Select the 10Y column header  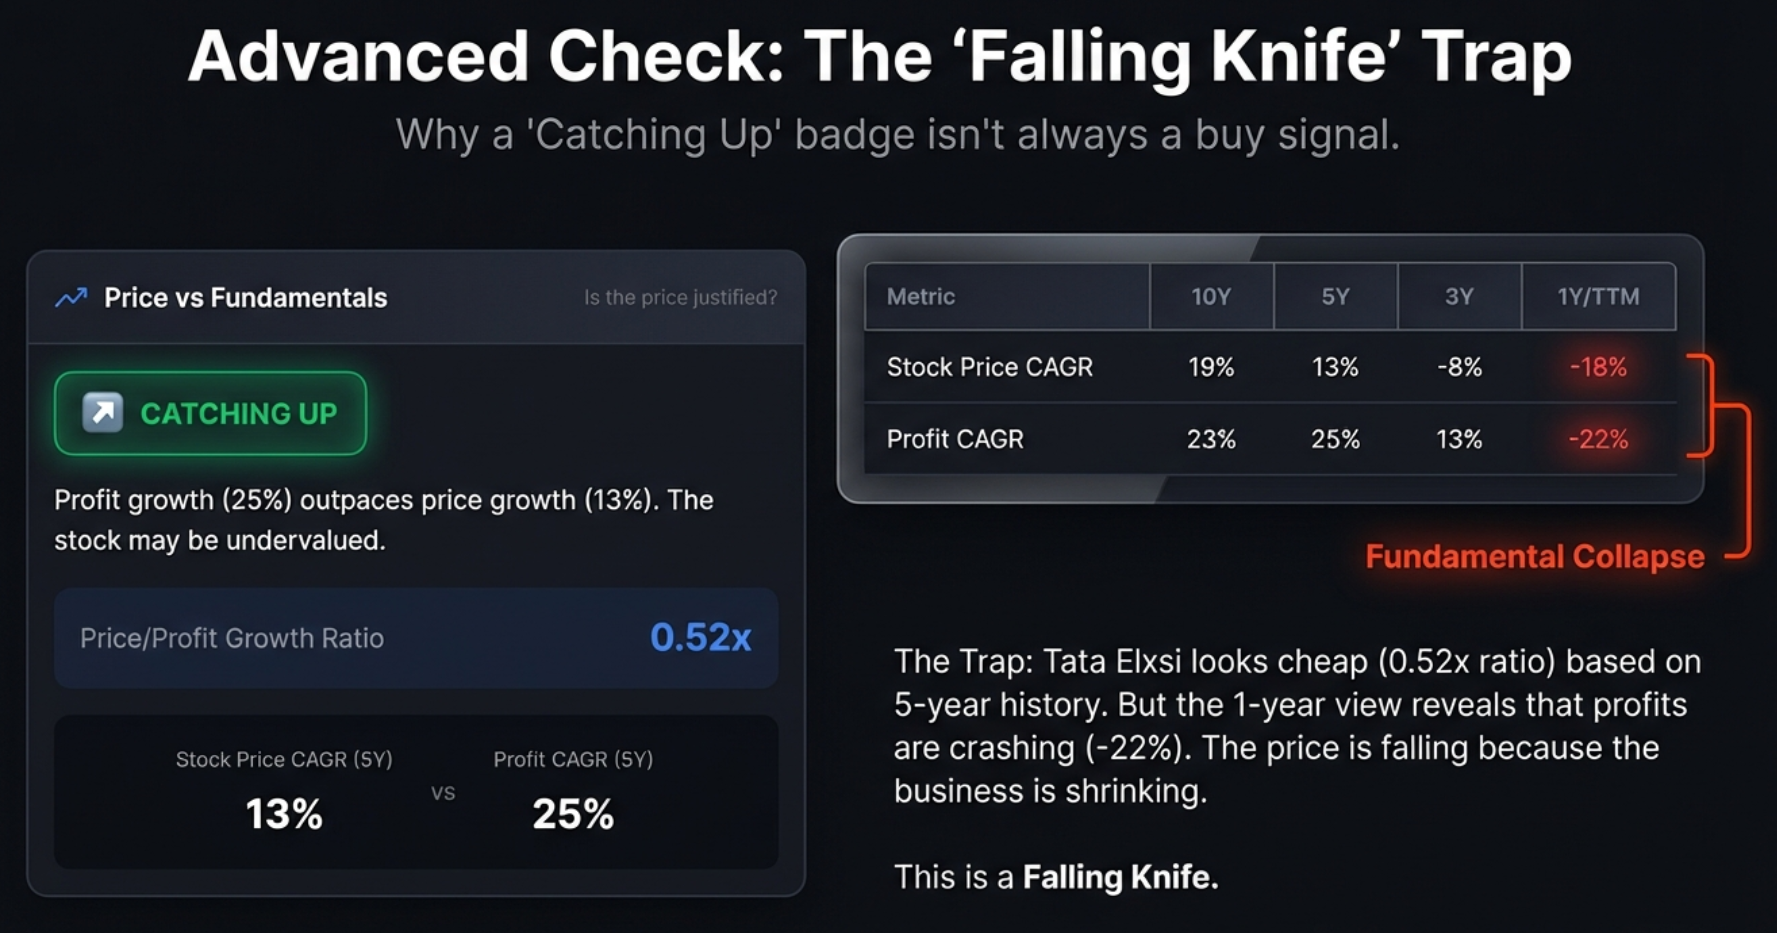(x=1210, y=297)
